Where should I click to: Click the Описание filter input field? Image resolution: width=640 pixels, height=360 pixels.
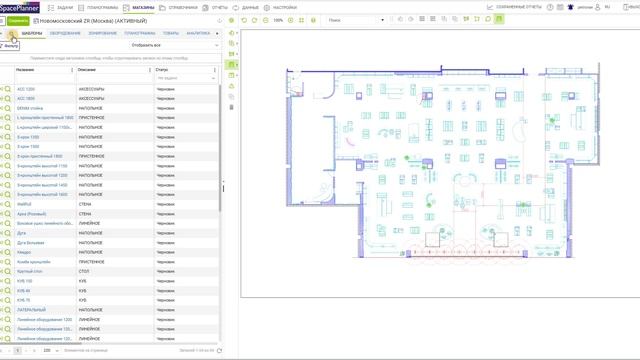point(114,78)
